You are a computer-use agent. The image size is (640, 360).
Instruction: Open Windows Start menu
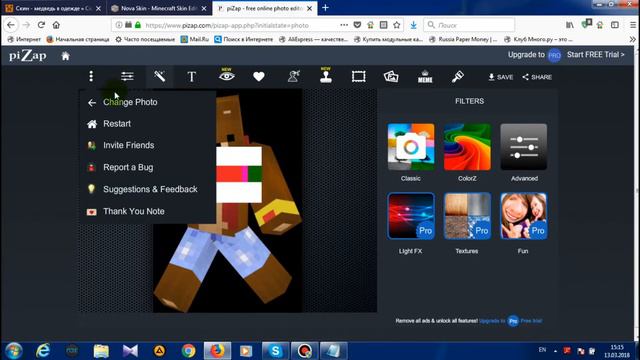[x=14, y=351]
